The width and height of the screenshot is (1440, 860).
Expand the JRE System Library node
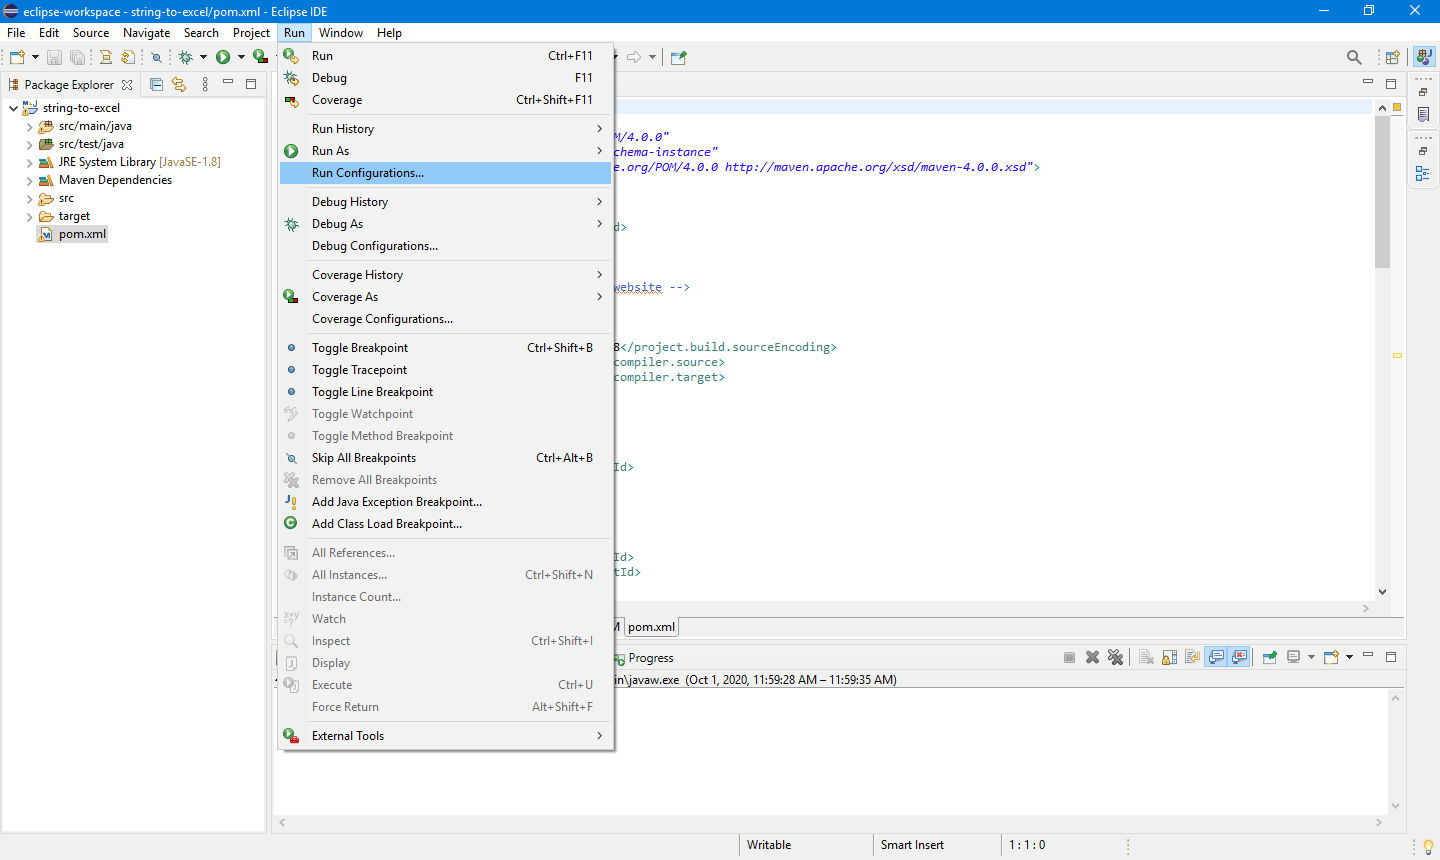coord(29,163)
